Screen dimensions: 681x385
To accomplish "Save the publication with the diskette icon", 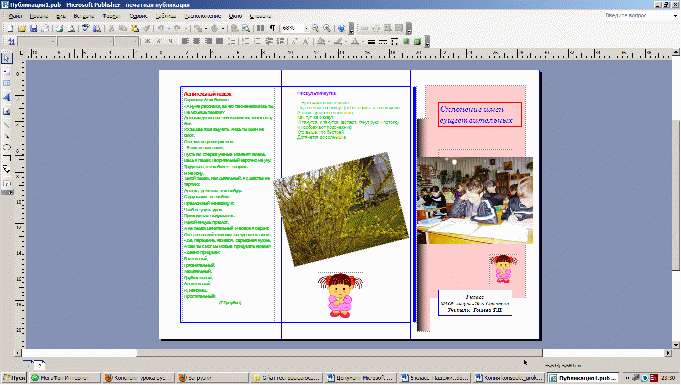I will [x=33, y=28].
